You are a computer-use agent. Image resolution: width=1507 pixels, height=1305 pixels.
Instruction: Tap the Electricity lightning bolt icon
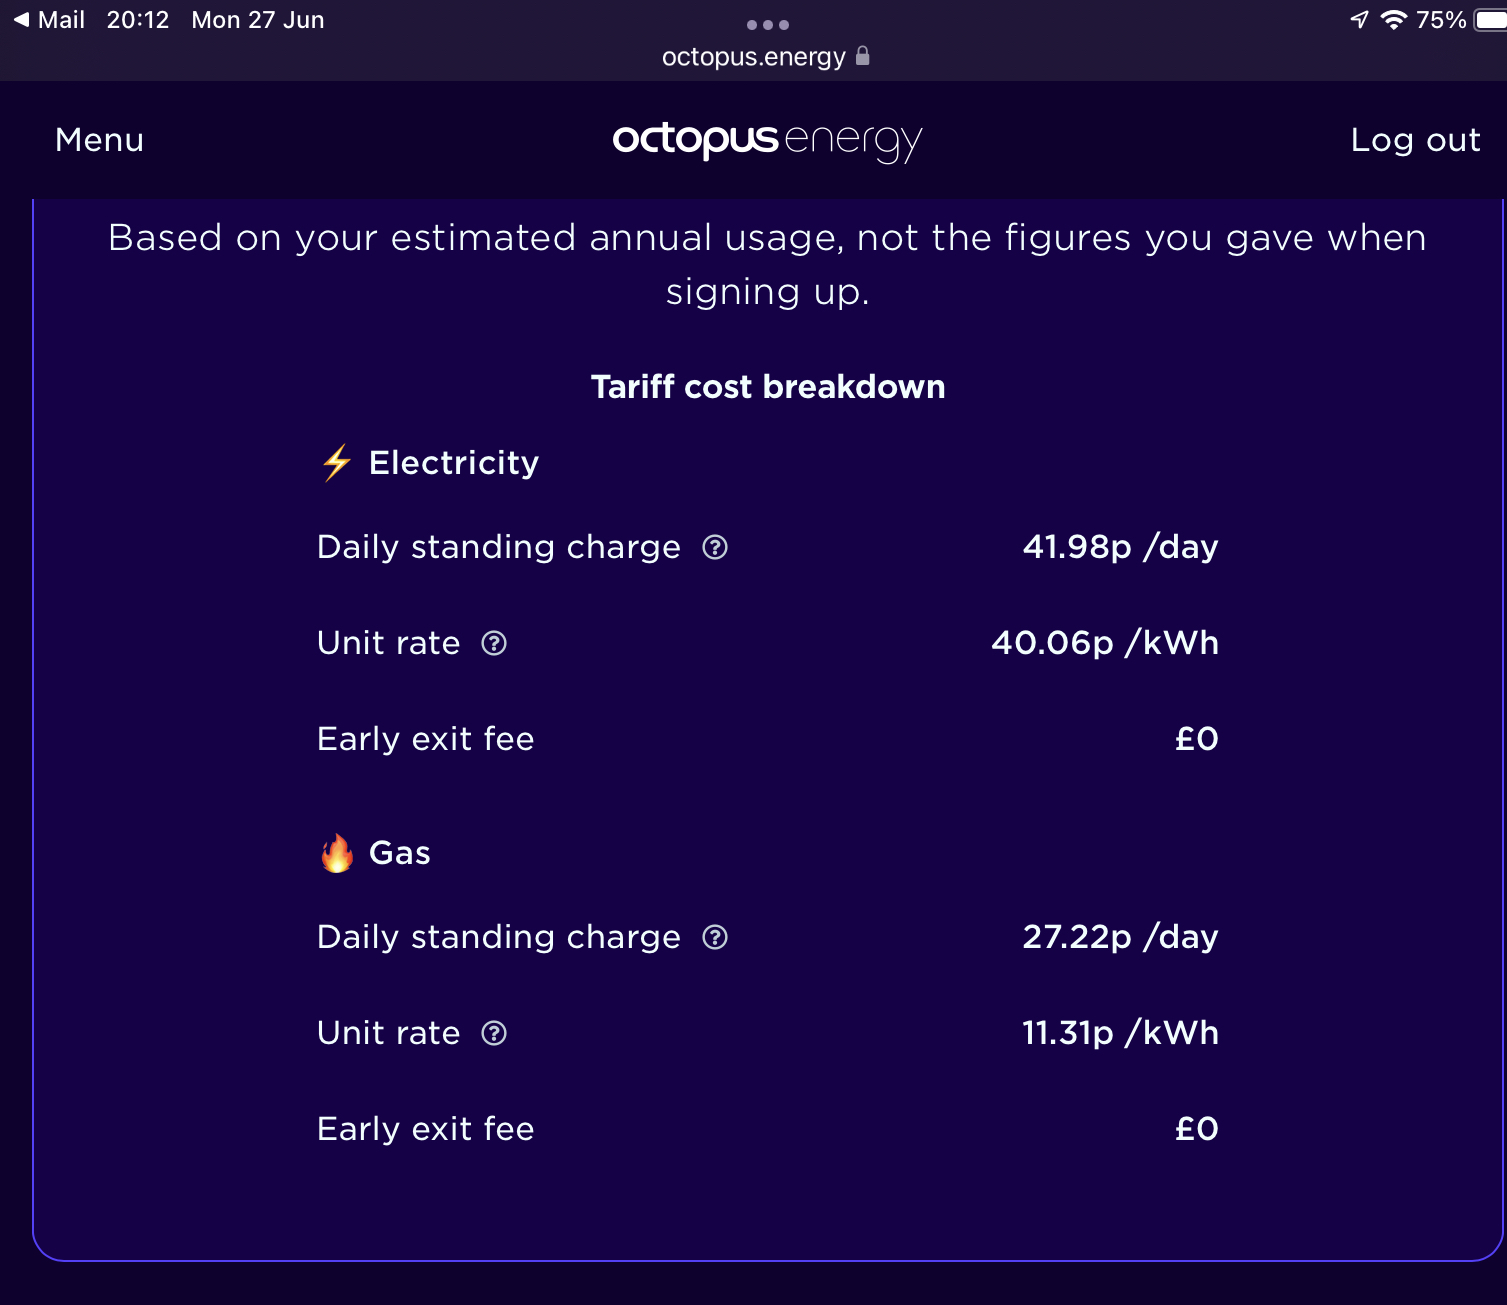[337, 463]
